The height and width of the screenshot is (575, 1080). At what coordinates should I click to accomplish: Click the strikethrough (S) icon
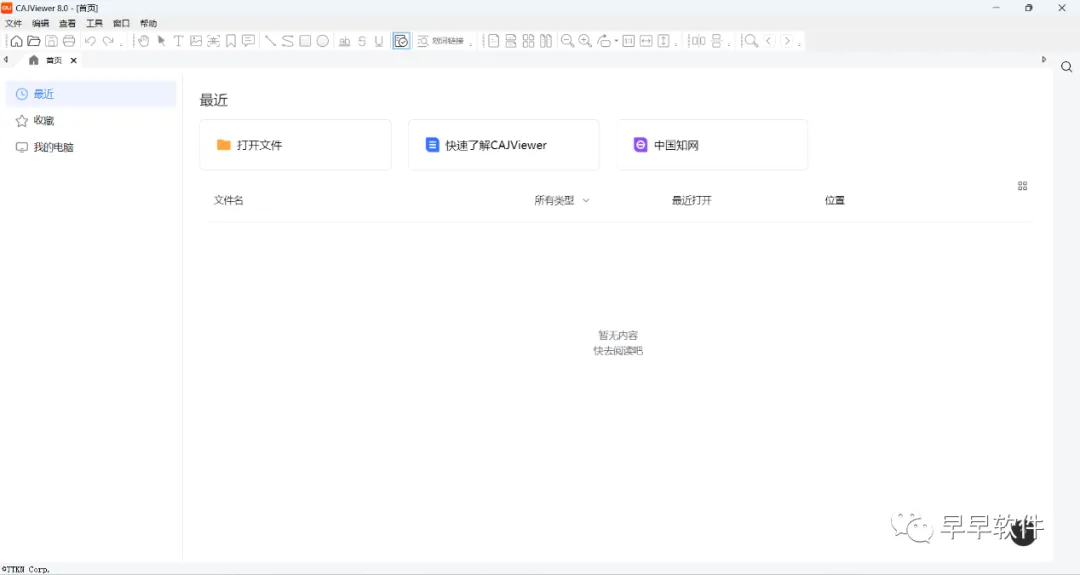362,41
